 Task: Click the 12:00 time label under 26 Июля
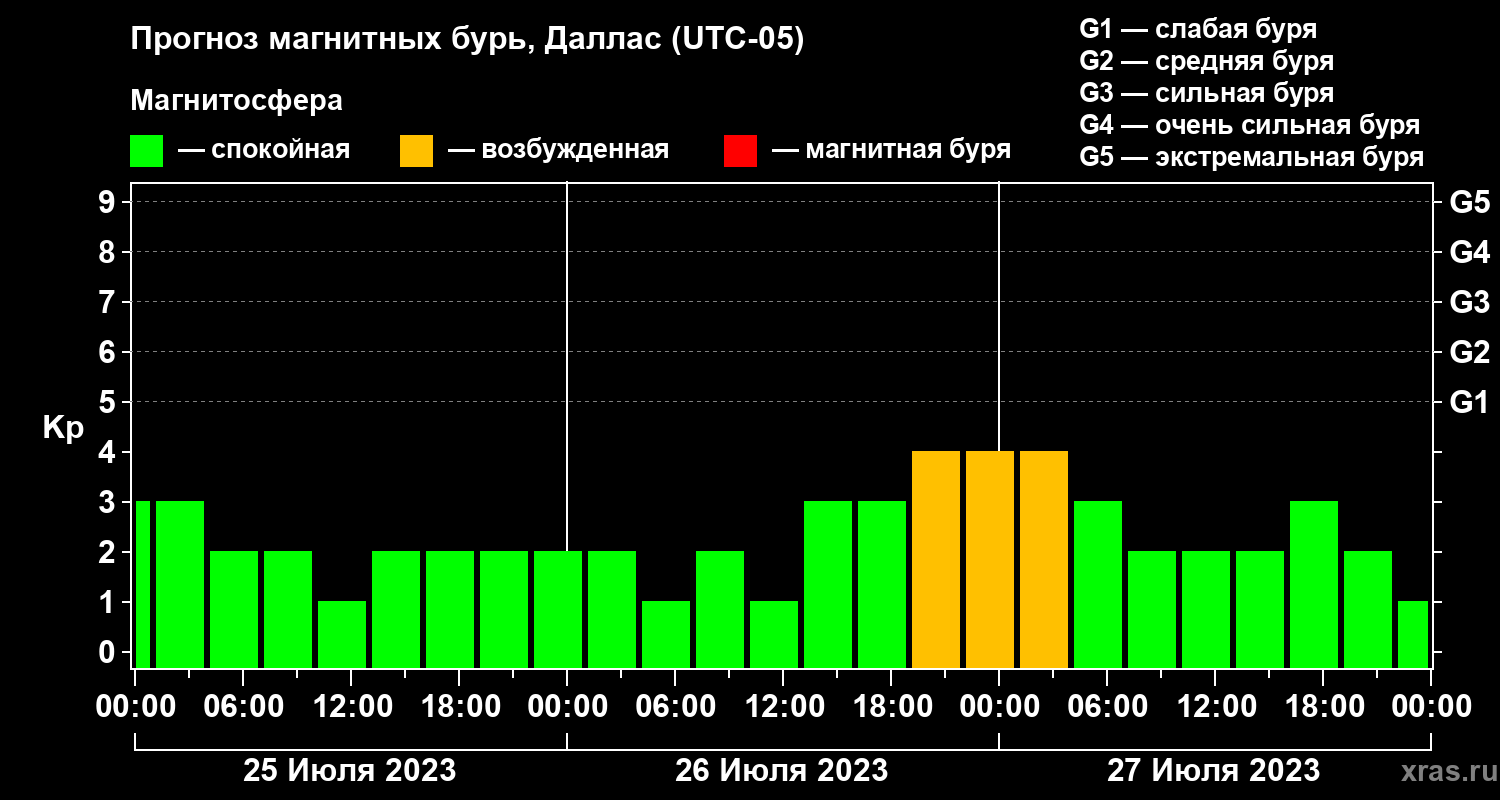click(783, 706)
